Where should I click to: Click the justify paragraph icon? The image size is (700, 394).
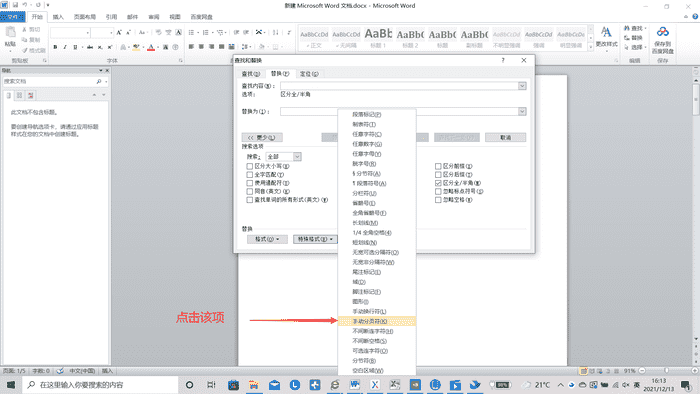click(221, 46)
